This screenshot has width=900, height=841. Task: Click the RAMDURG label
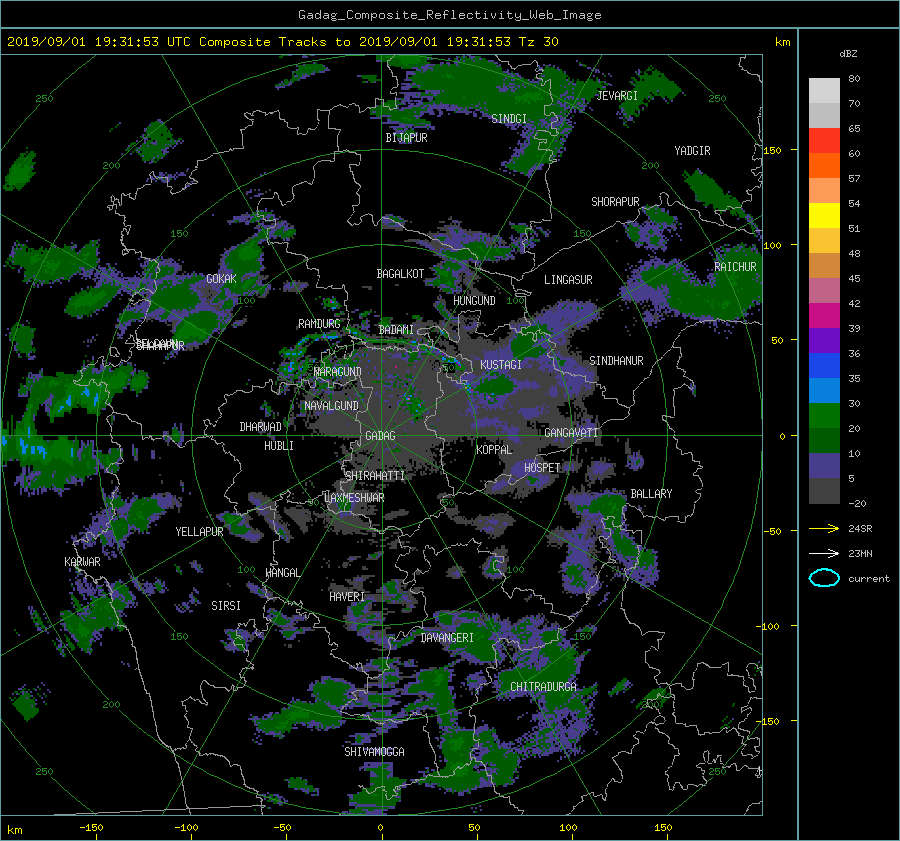click(319, 324)
